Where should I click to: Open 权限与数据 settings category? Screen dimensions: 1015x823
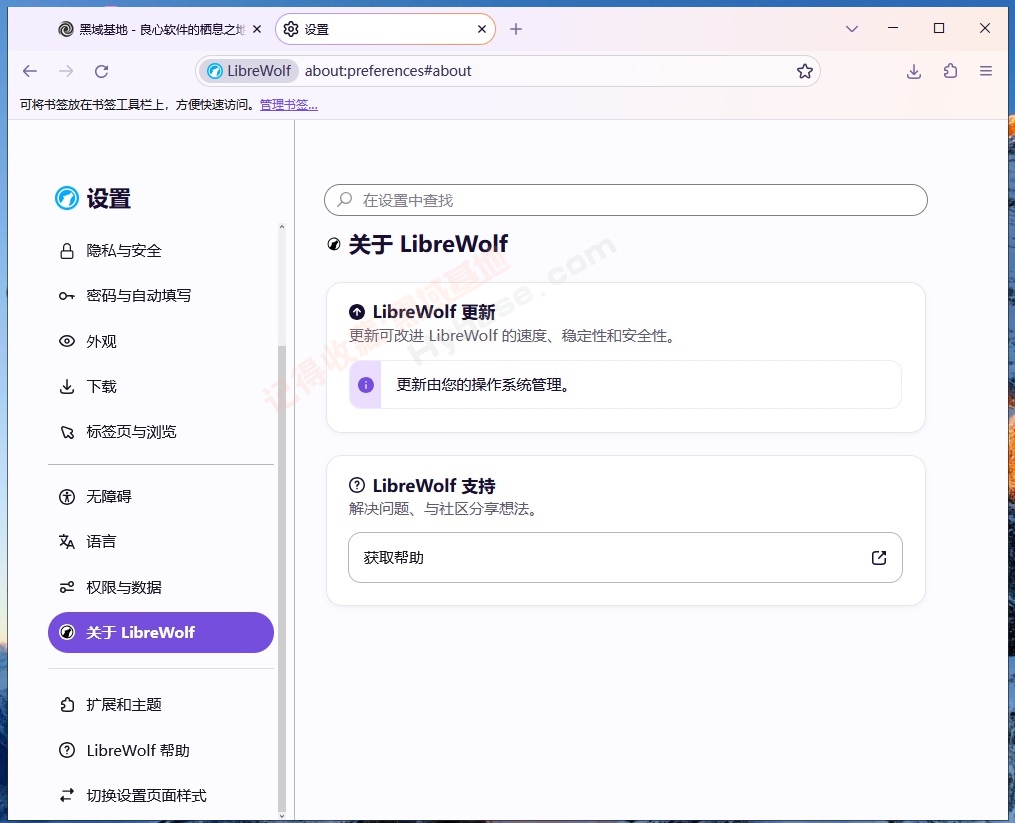pyautogui.click(x=161, y=587)
